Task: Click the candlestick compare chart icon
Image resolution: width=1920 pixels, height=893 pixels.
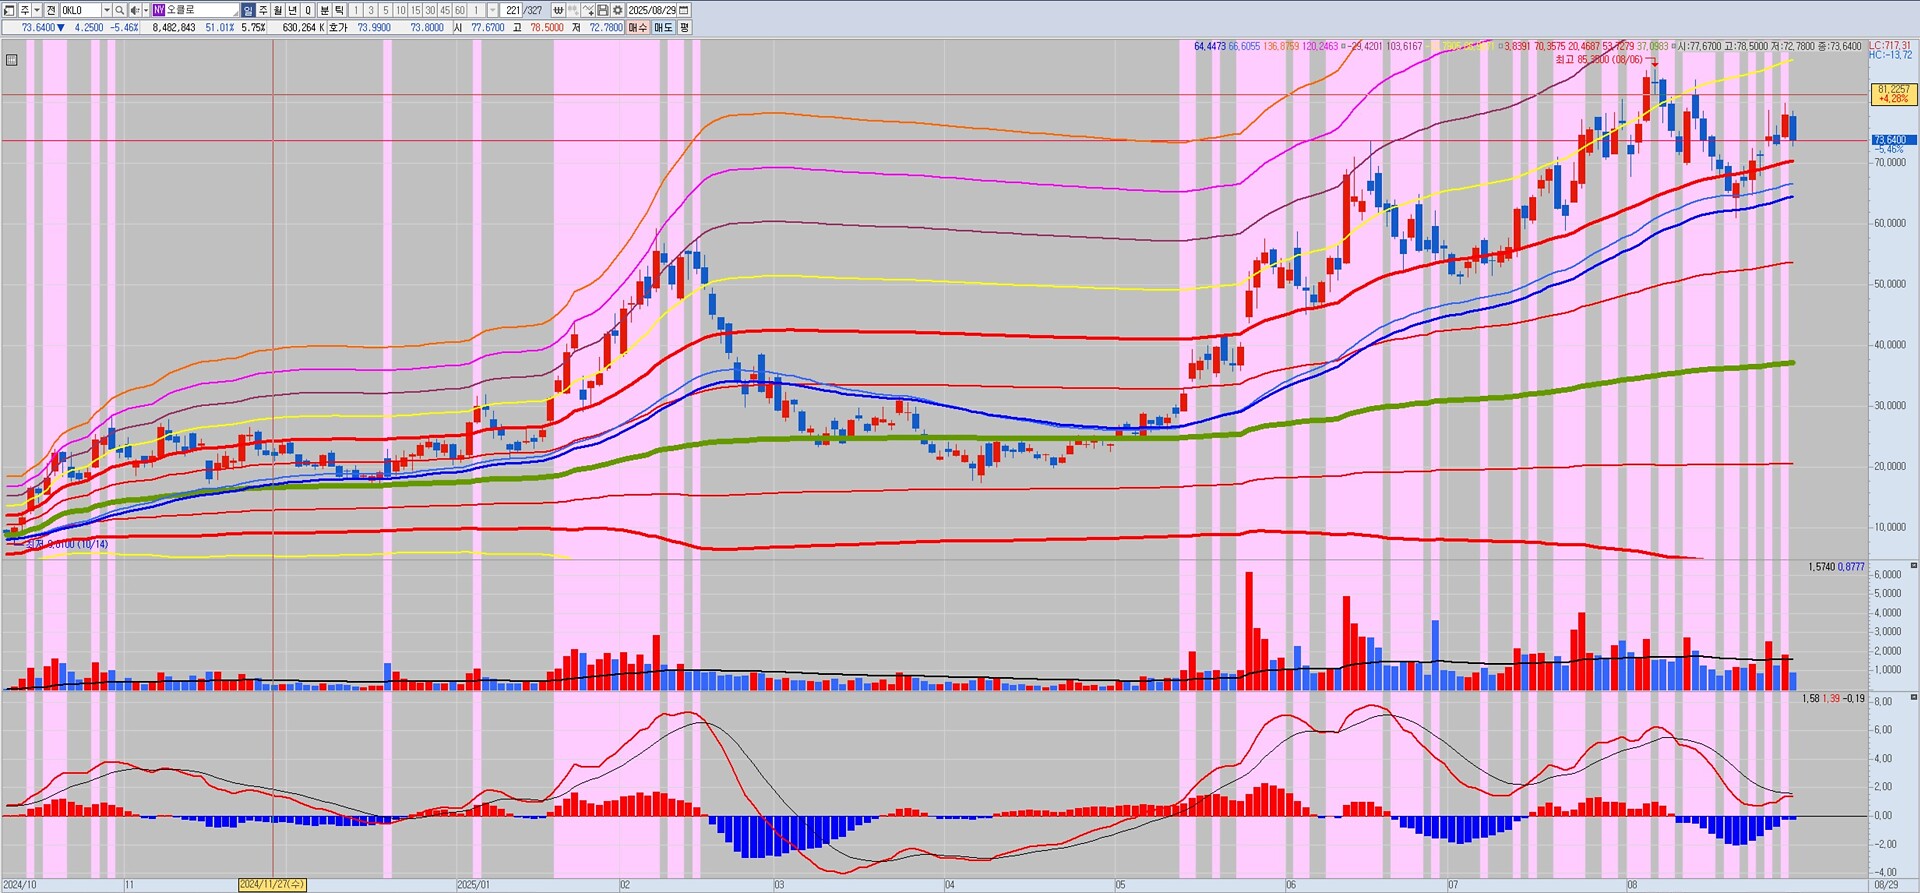Action: click(573, 10)
